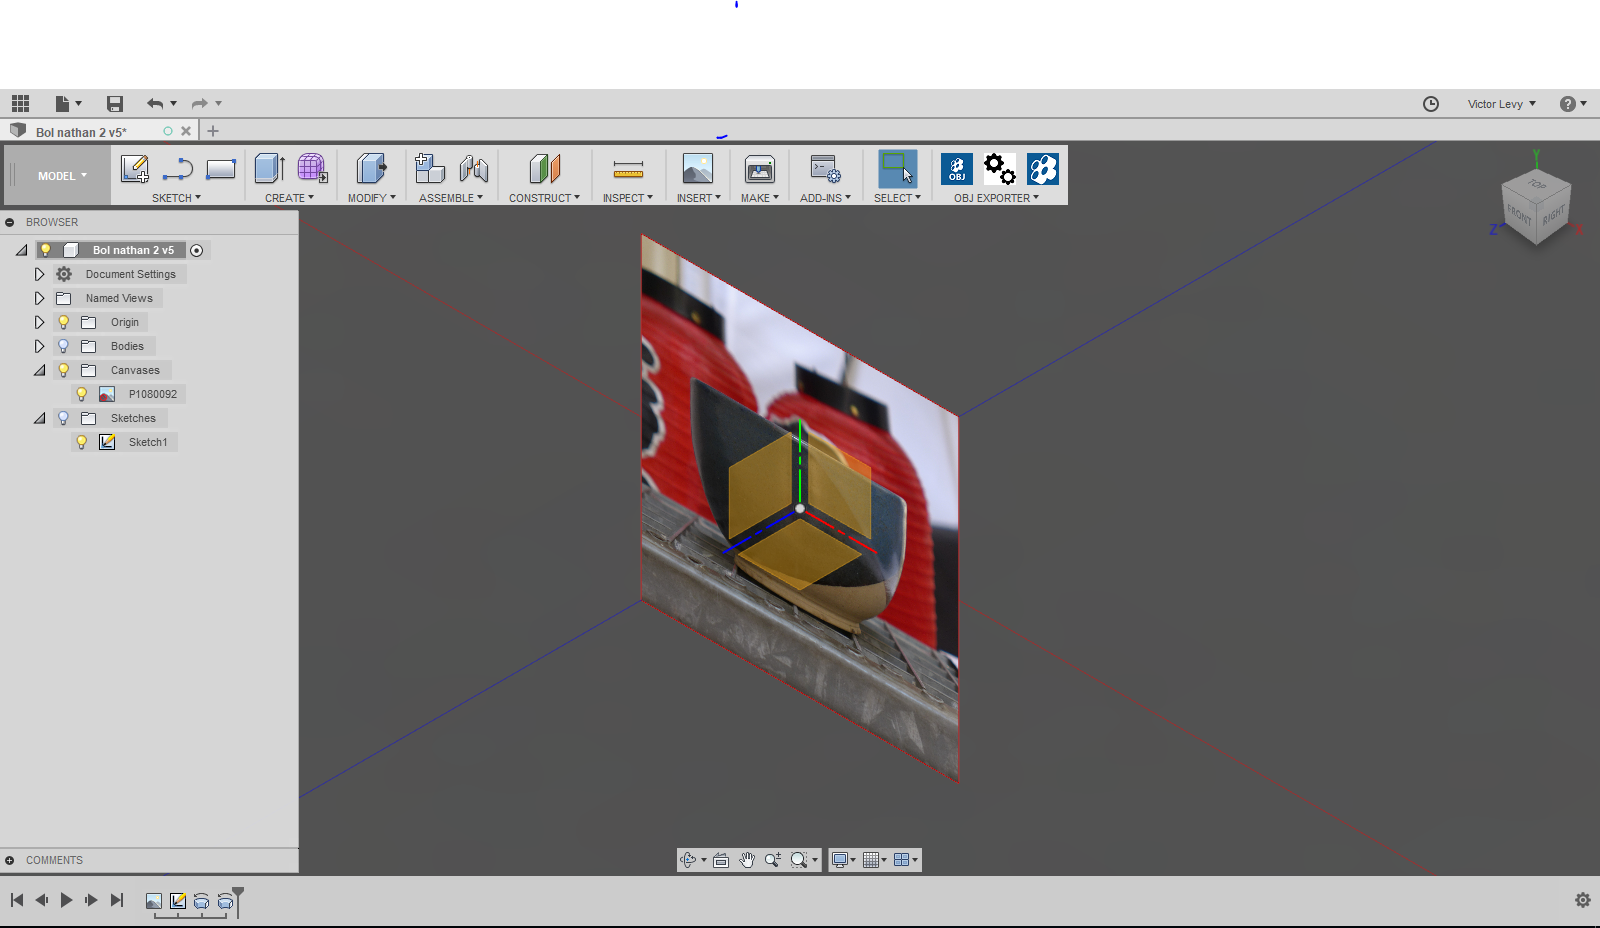Activate the Select tool icon

[x=897, y=169]
